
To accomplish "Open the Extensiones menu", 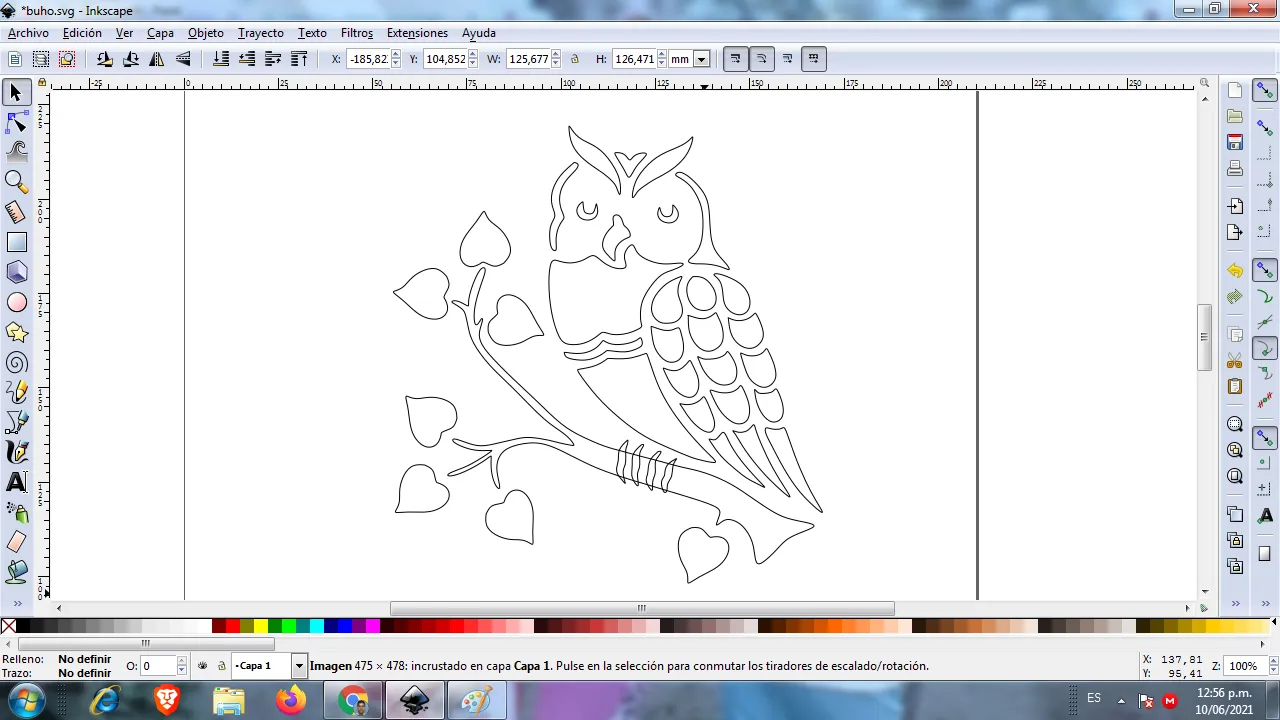I will pos(417,33).
